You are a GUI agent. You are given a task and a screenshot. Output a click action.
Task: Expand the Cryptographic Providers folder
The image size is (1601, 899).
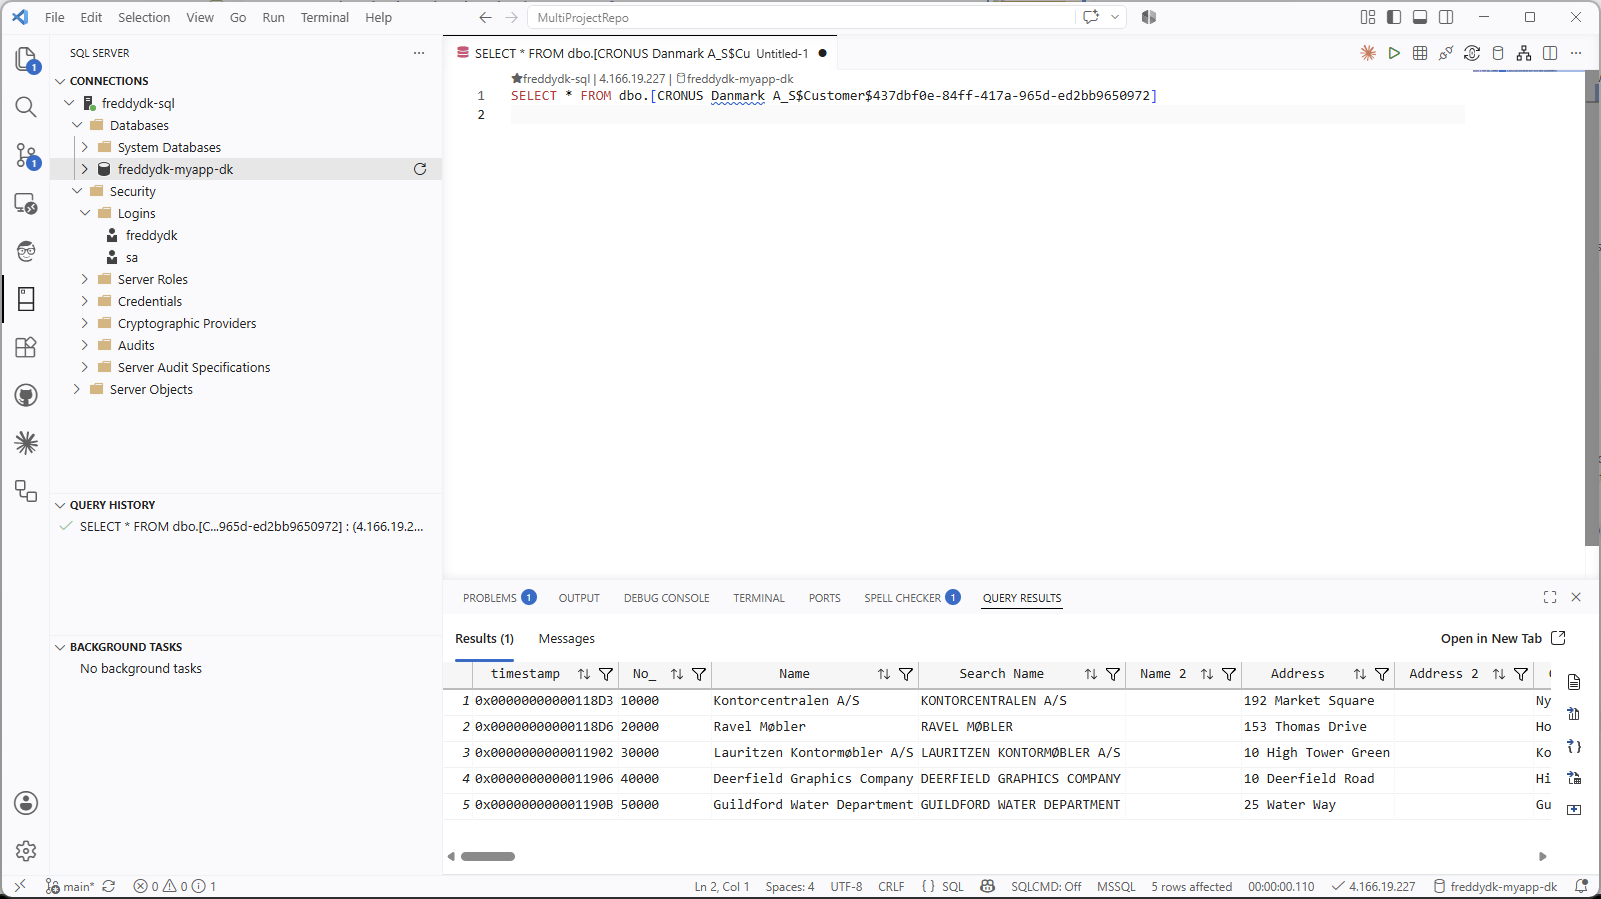85,323
